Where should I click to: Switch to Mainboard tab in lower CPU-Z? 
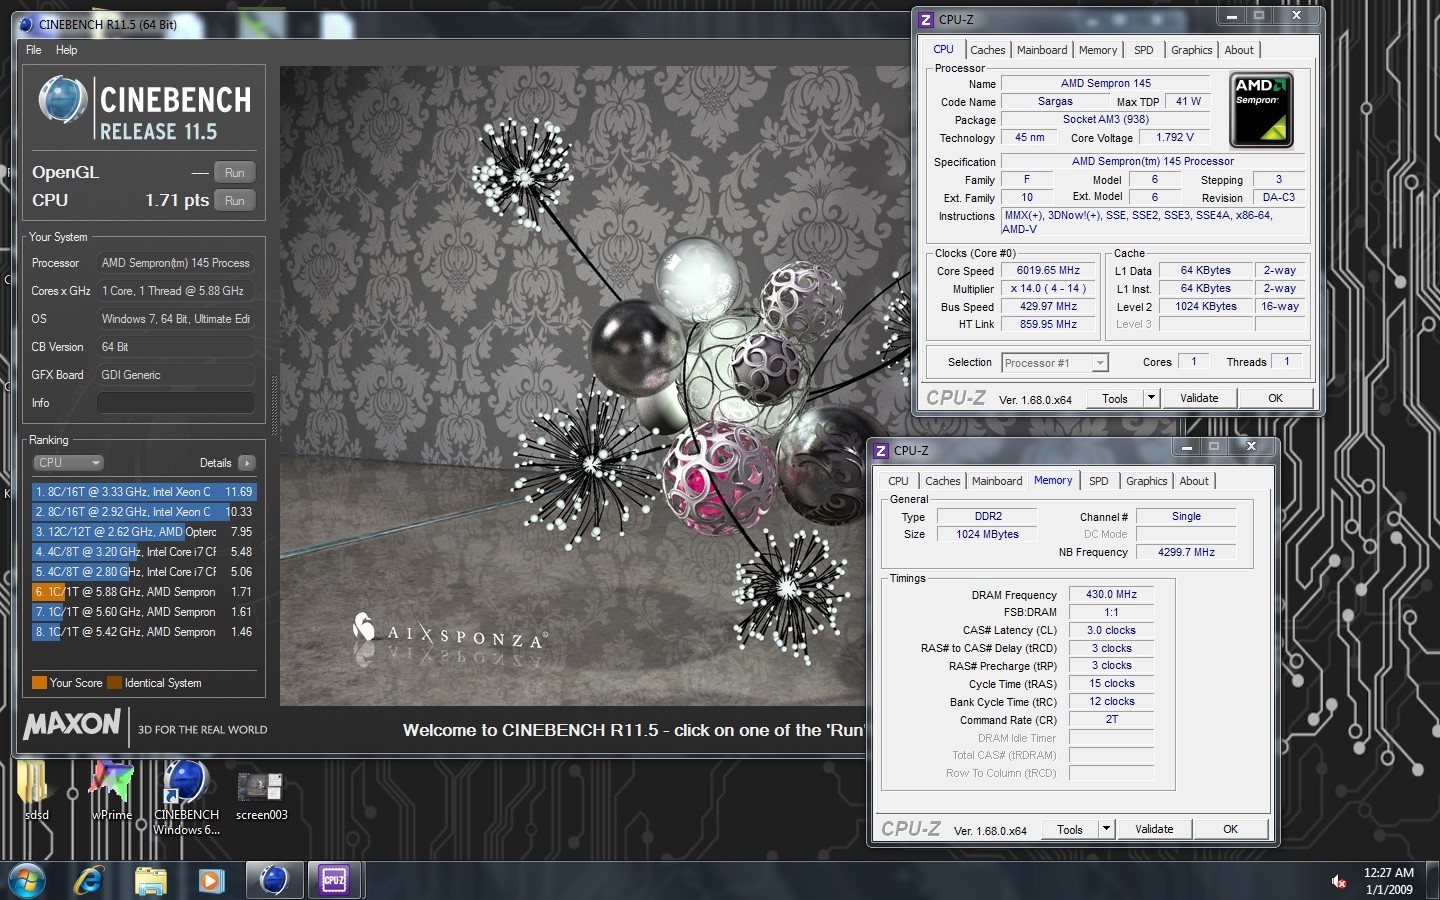tap(997, 481)
